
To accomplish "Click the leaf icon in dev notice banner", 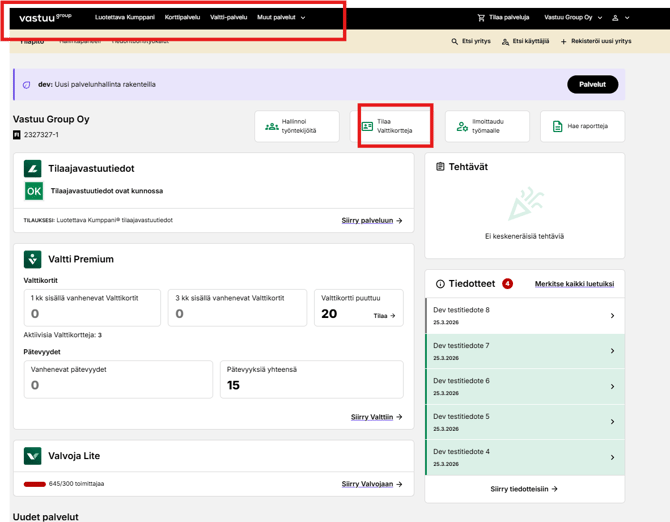I will point(26,85).
